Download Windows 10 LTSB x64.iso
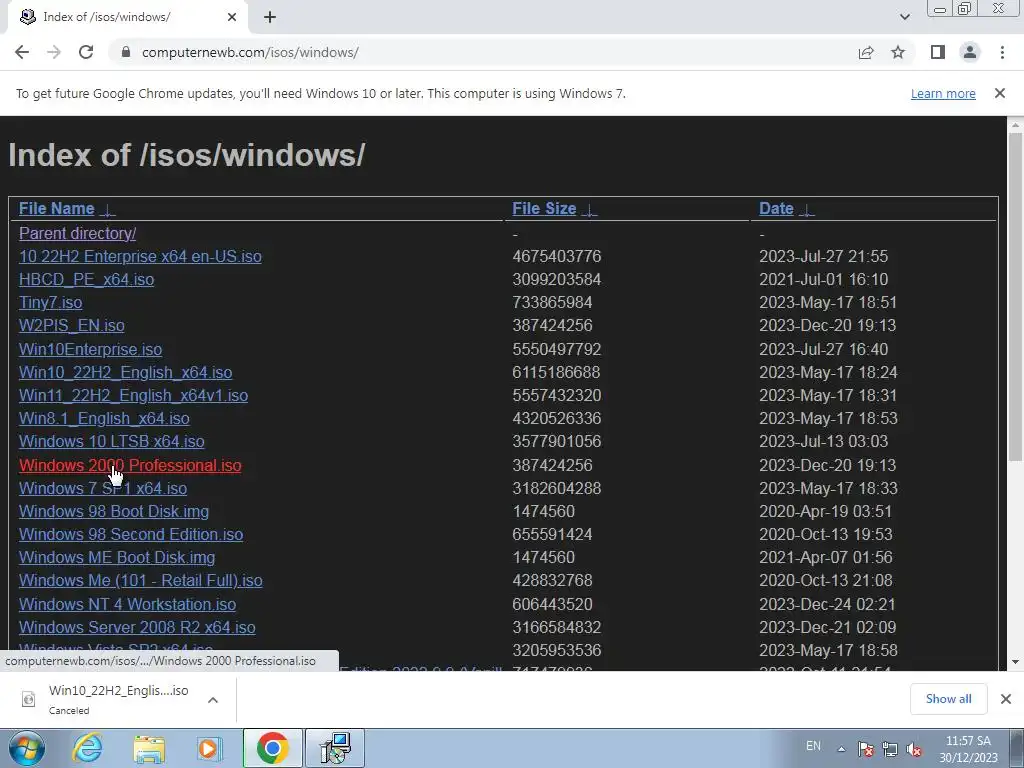This screenshot has height=768, width=1024. click(x=112, y=441)
